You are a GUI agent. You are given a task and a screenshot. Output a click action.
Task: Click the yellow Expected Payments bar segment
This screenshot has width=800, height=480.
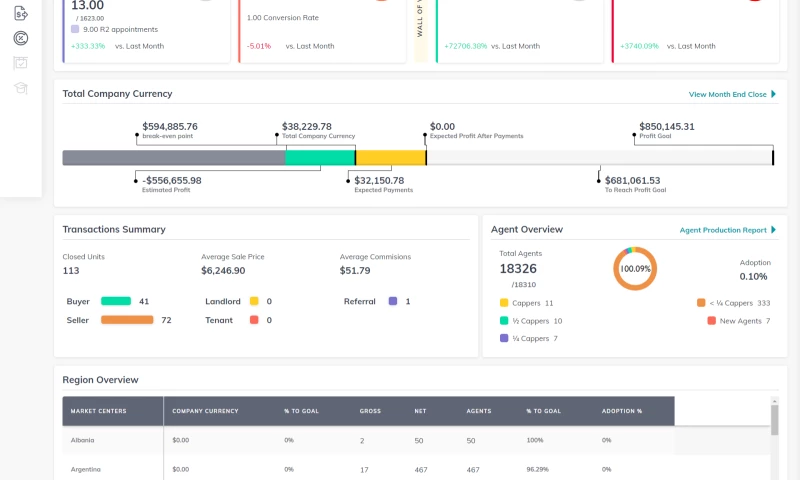390,158
